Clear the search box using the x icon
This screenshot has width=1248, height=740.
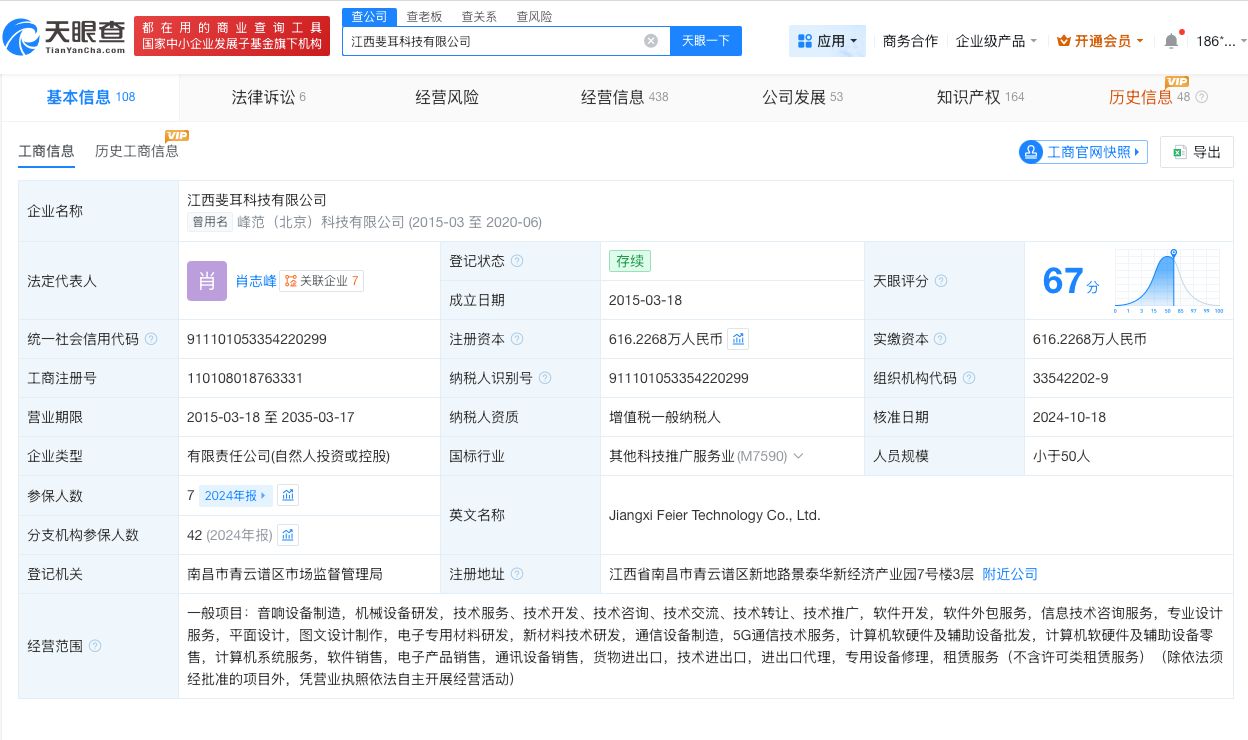(651, 40)
